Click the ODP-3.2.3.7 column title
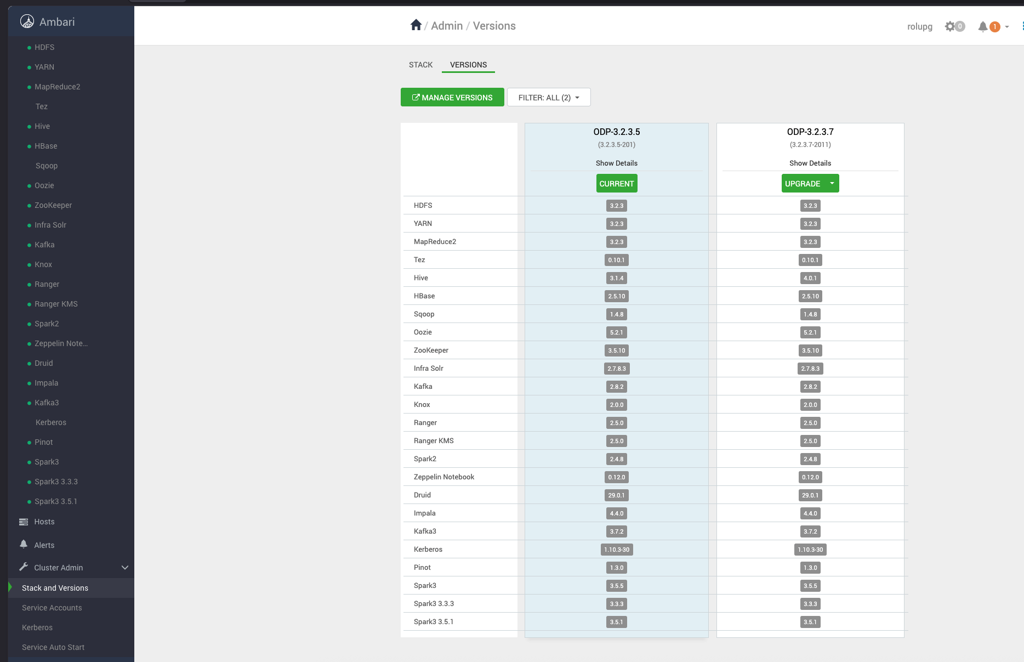1024x662 pixels. point(810,132)
